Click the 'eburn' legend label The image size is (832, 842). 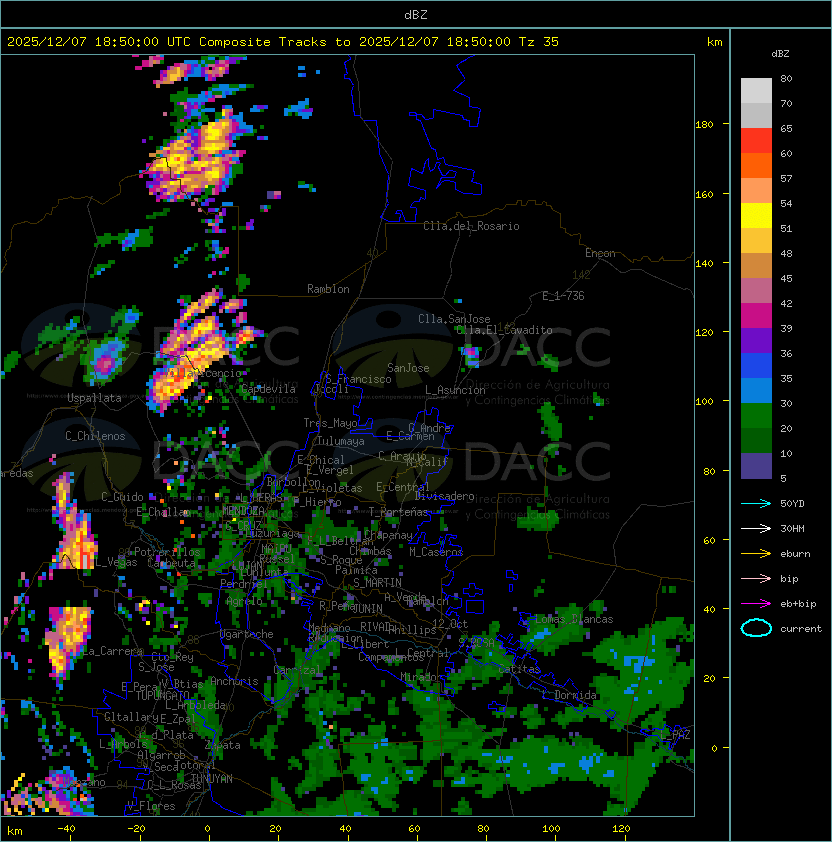pos(795,554)
